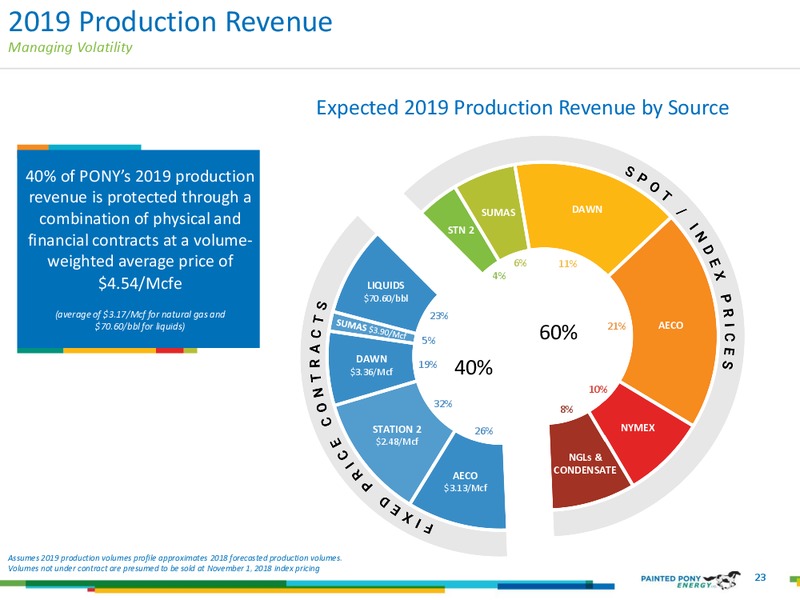This screenshot has width=800, height=600.
Task: Click the '19%' percentage label
Action: coord(428,364)
